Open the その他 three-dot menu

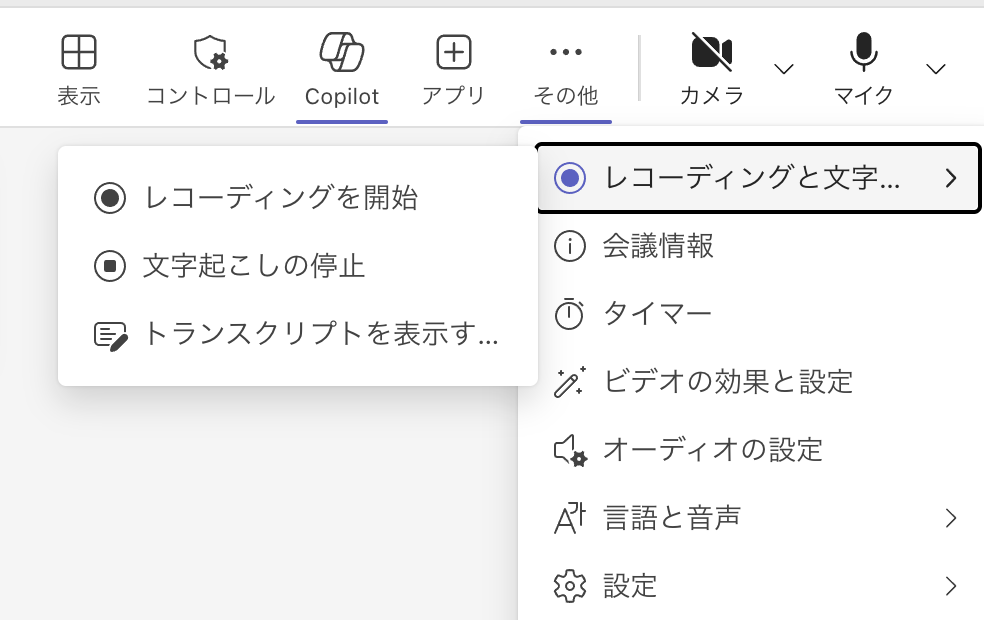(x=565, y=52)
